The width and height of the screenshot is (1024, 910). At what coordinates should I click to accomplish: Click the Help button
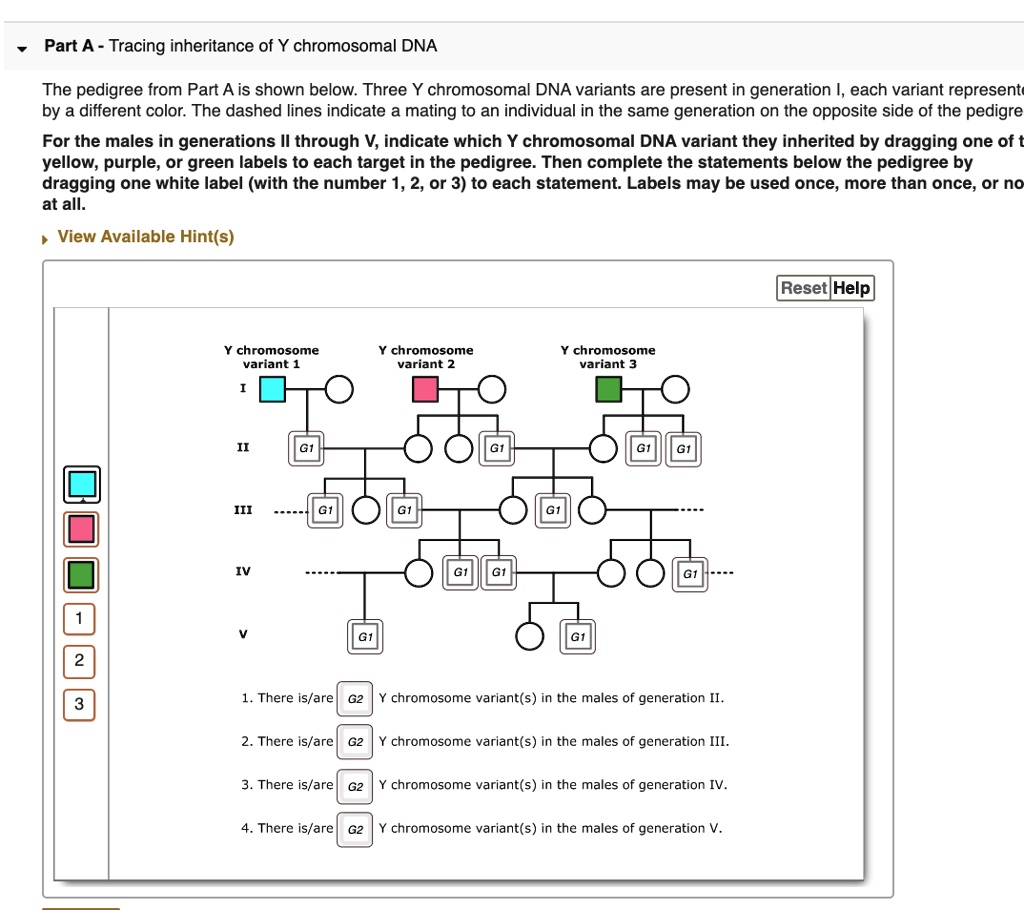coord(851,288)
